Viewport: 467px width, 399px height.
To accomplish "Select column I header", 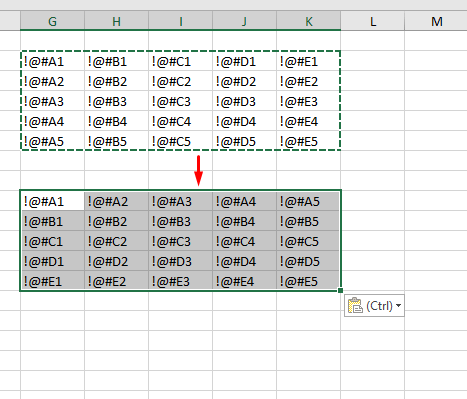I will click(x=180, y=21).
